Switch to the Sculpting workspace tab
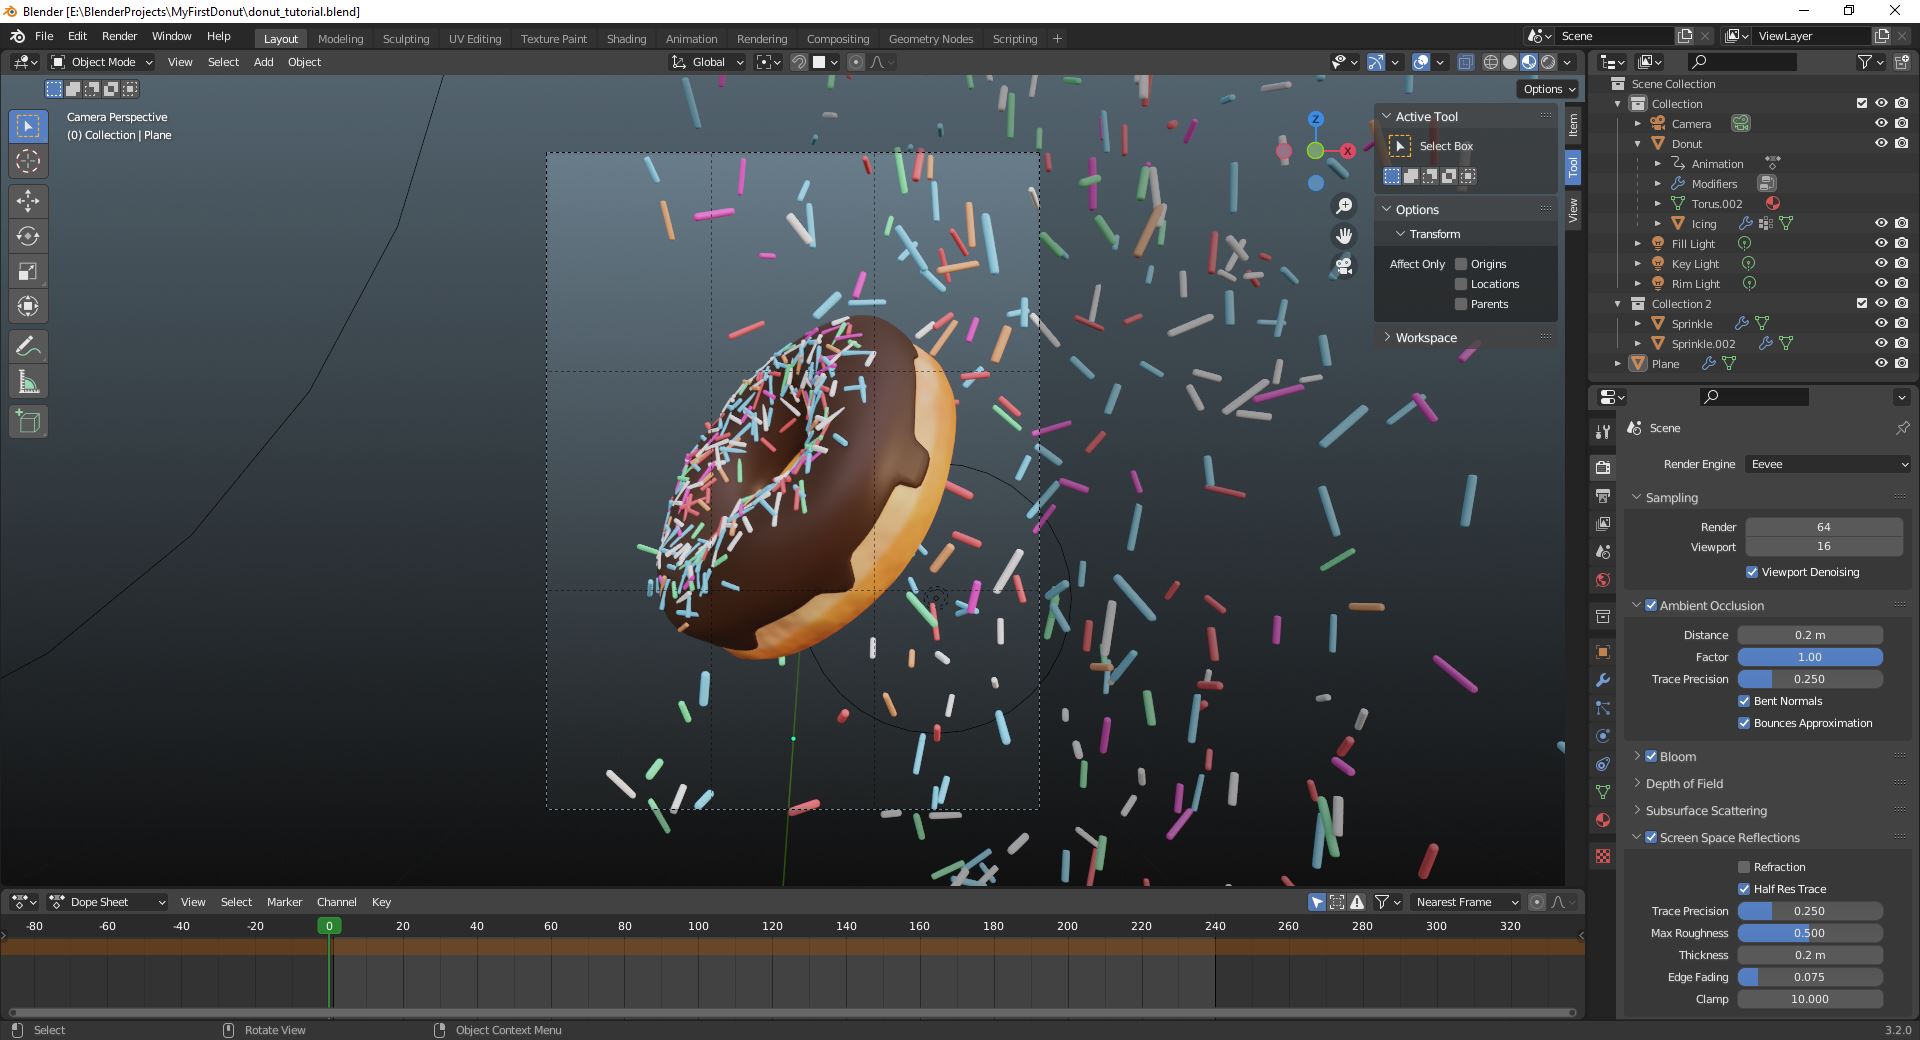 406,39
